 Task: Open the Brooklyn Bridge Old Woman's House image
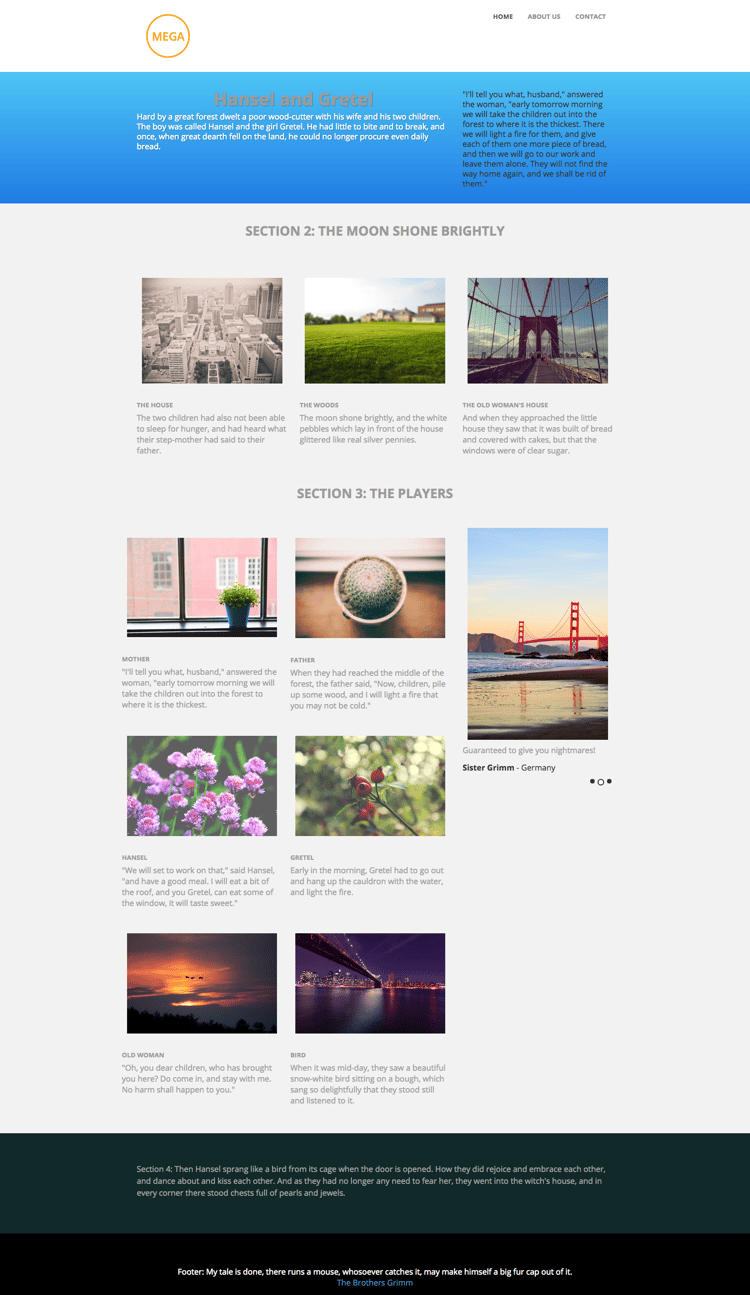pyautogui.click(x=538, y=331)
